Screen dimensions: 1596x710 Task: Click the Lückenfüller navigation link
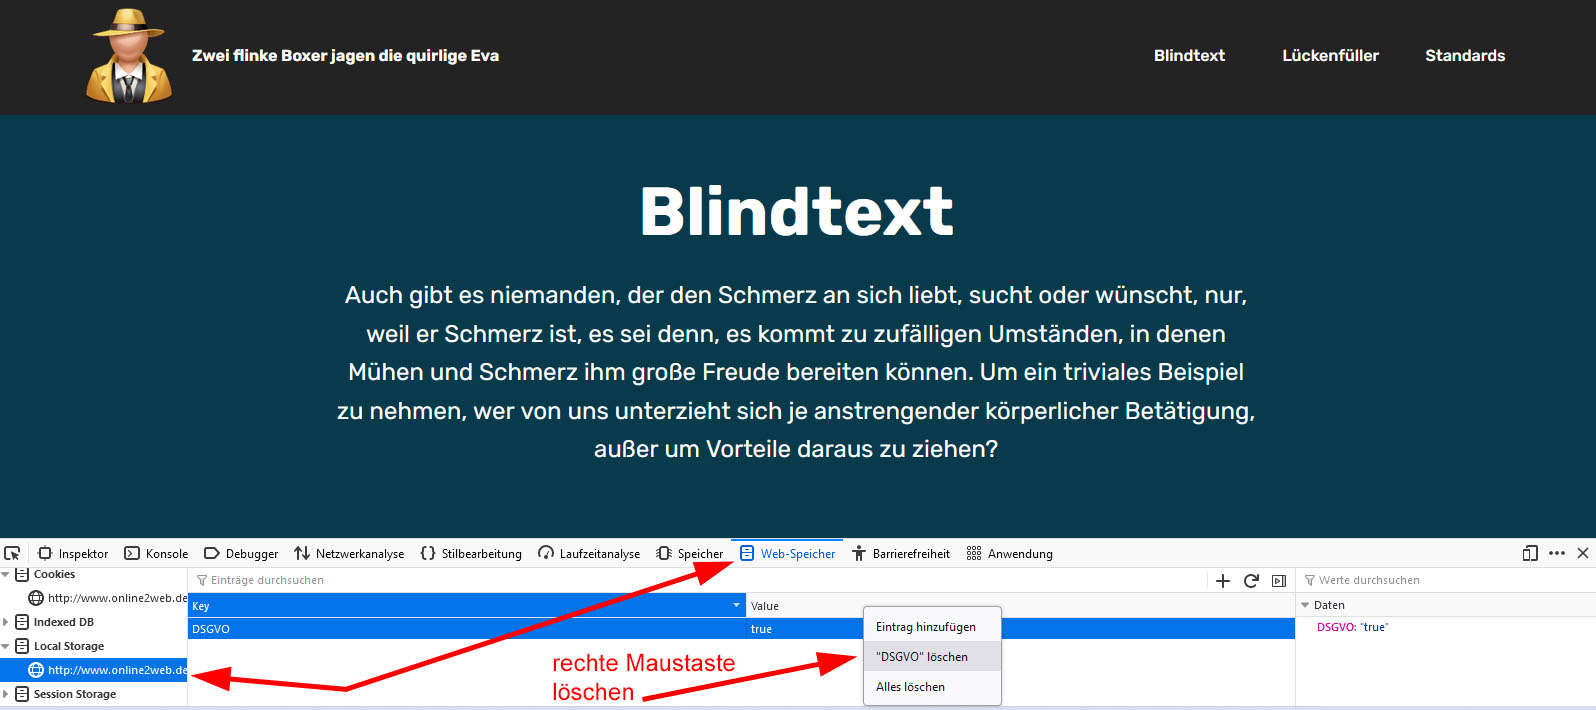1330,56
